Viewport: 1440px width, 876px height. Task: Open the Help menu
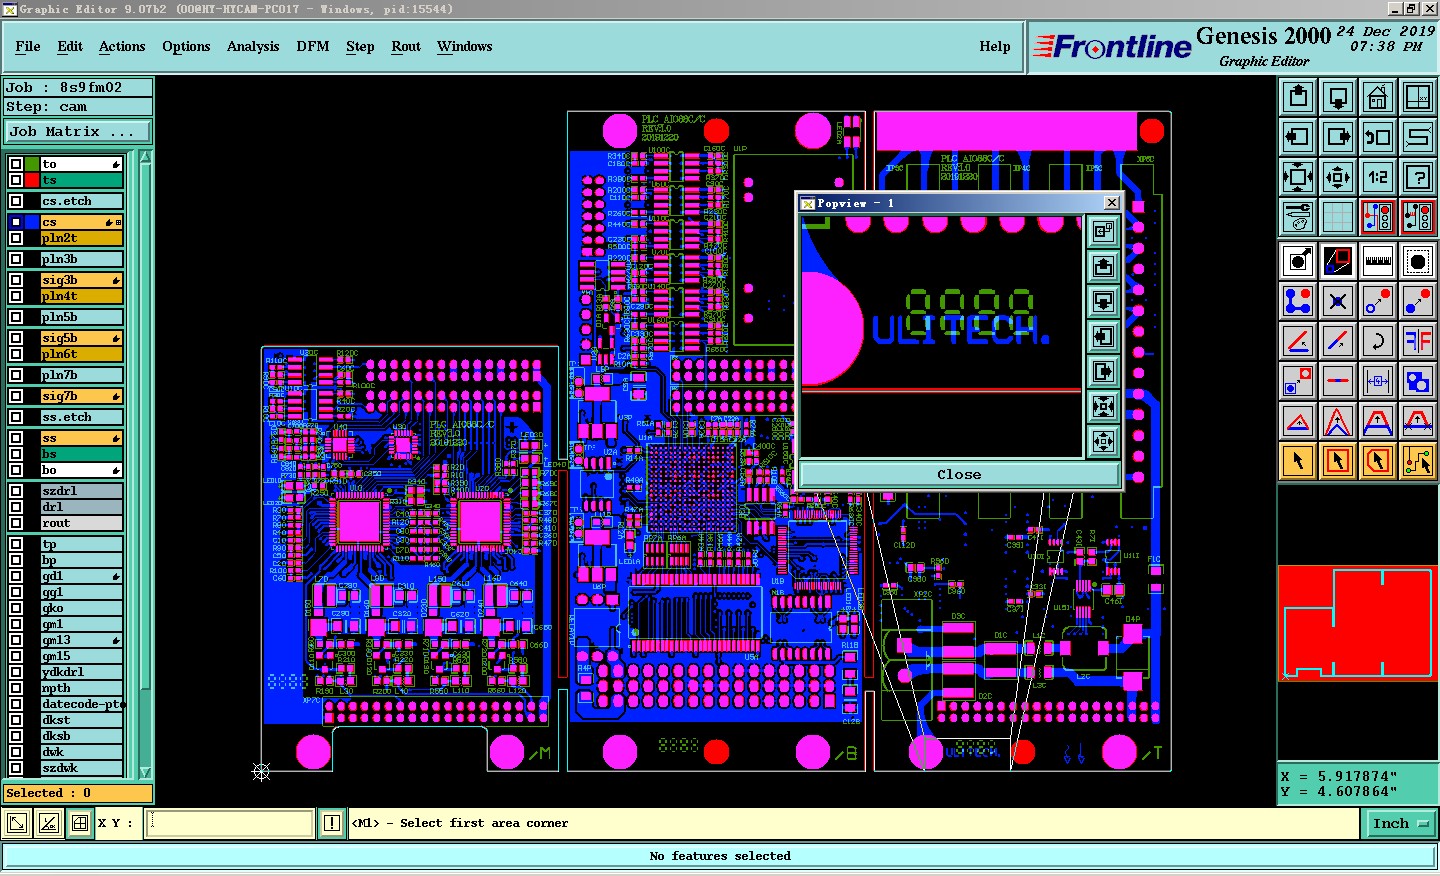click(x=995, y=46)
